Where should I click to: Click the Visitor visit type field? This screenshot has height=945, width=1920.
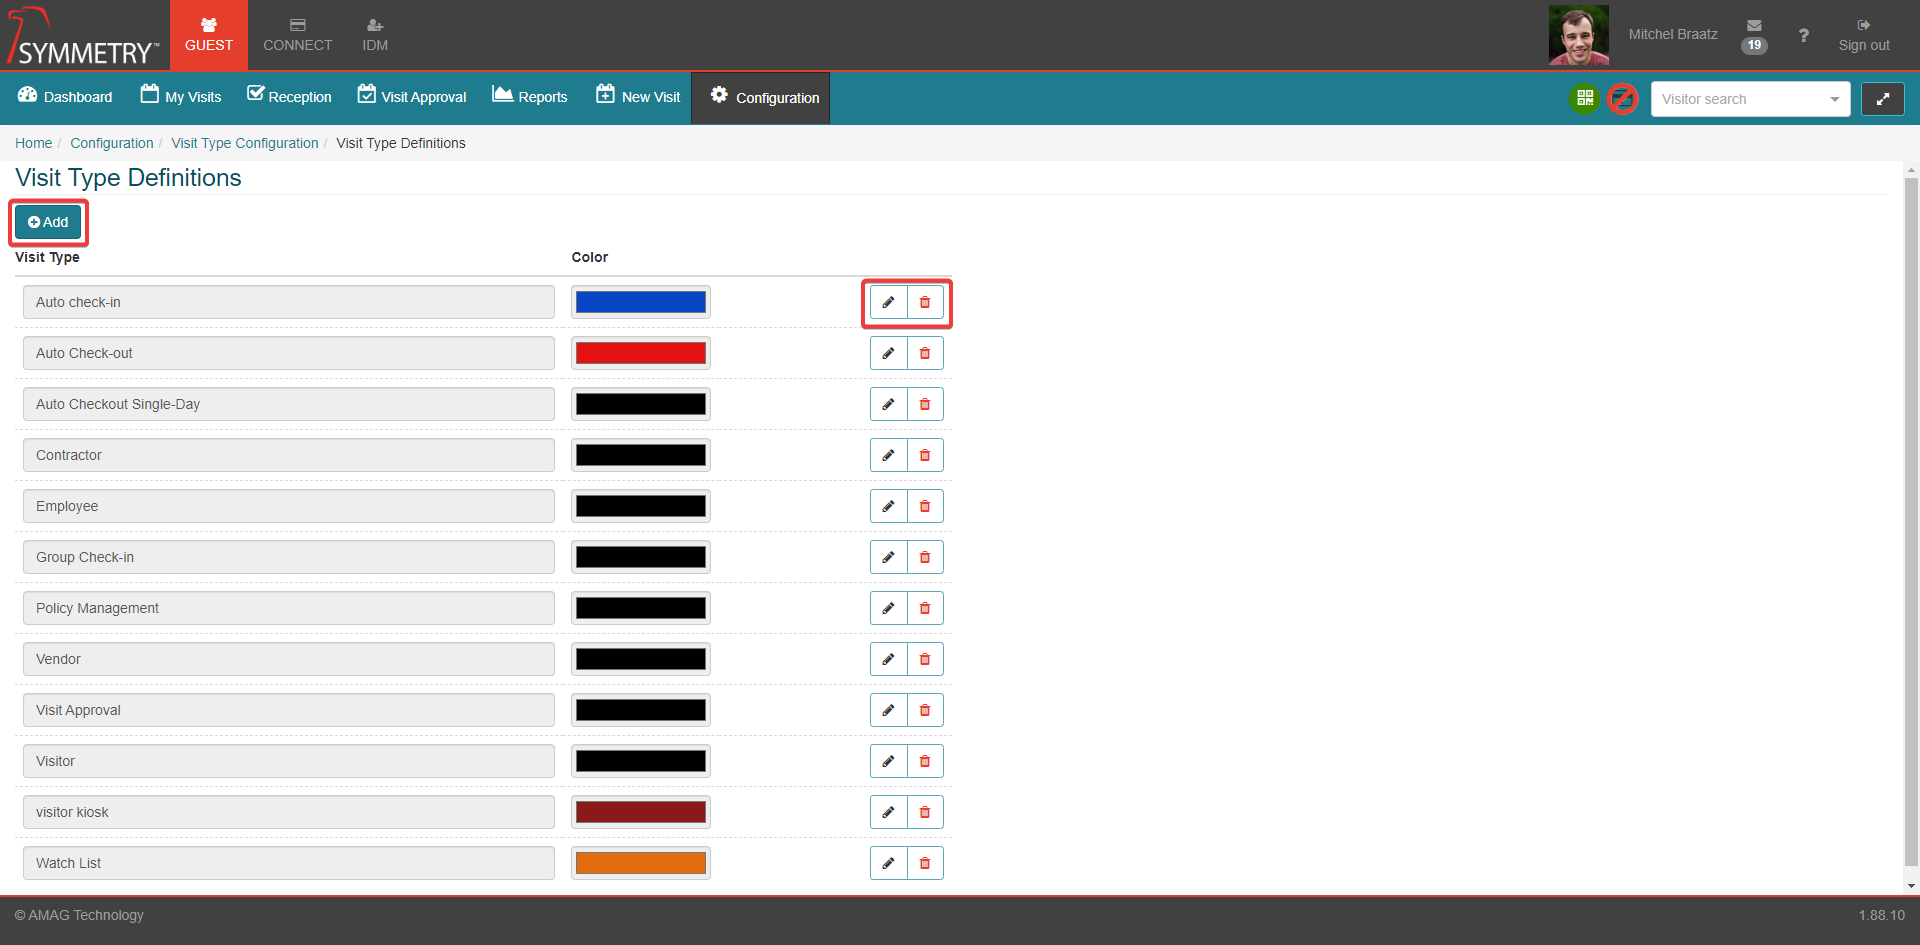click(x=289, y=761)
